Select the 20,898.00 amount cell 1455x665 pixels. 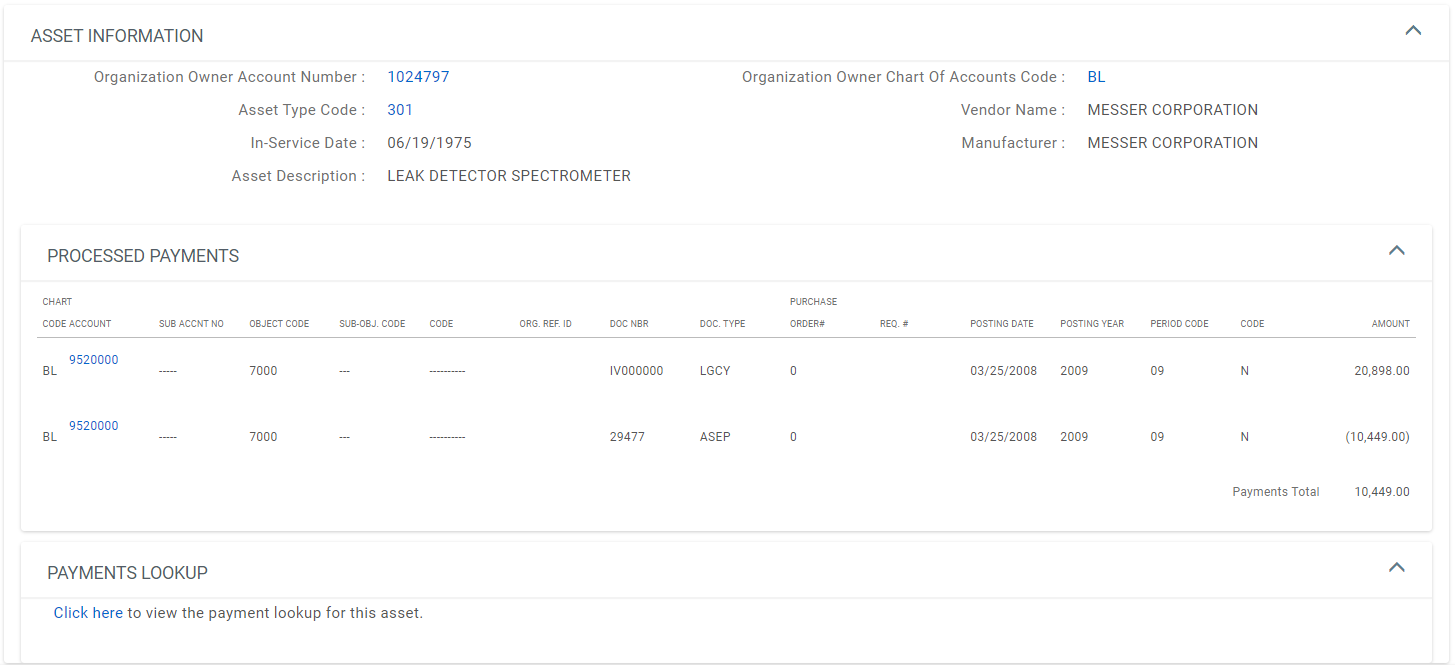coord(1381,371)
